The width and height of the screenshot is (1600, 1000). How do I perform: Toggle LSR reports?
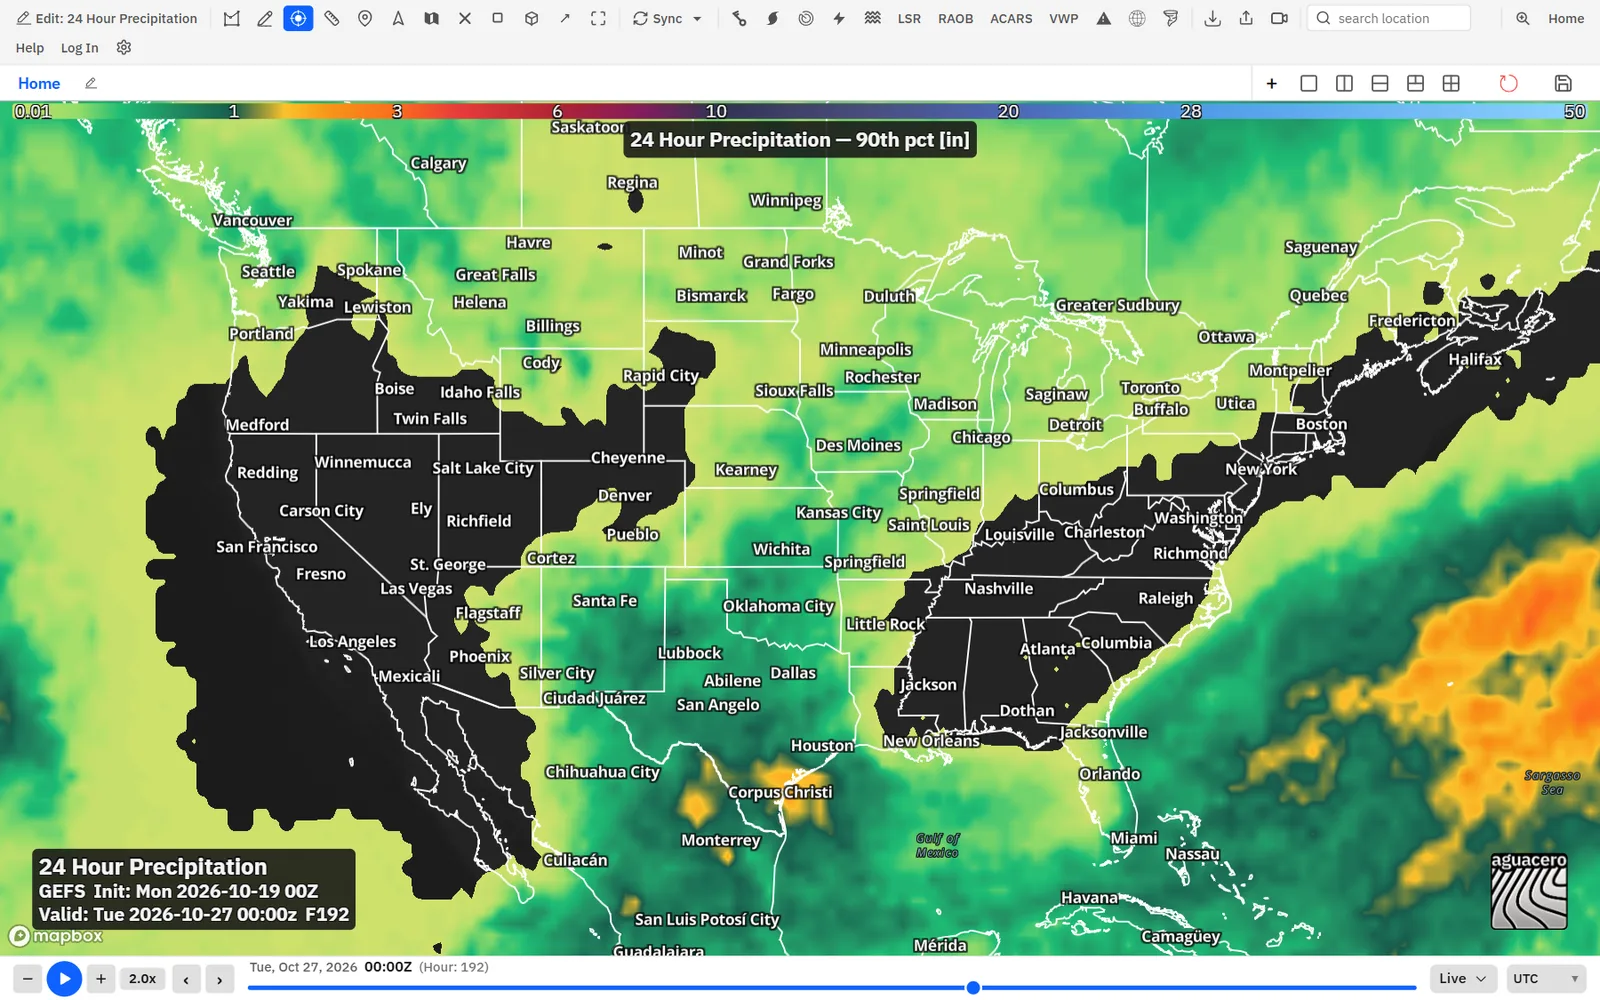coord(909,18)
